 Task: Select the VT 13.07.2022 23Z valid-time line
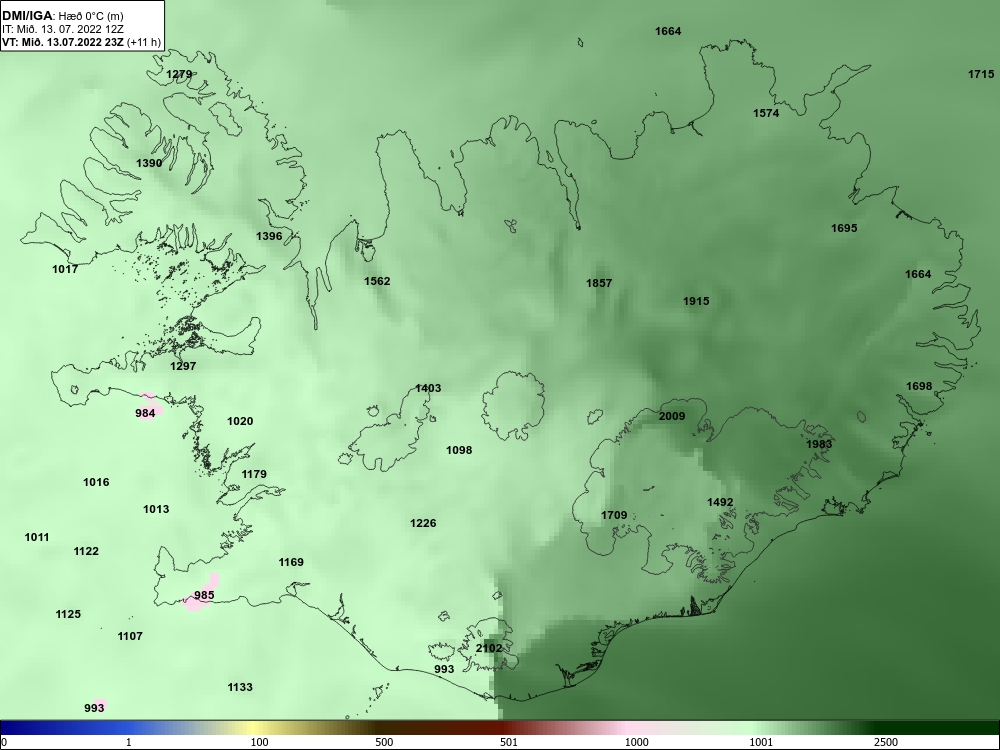(x=81, y=42)
